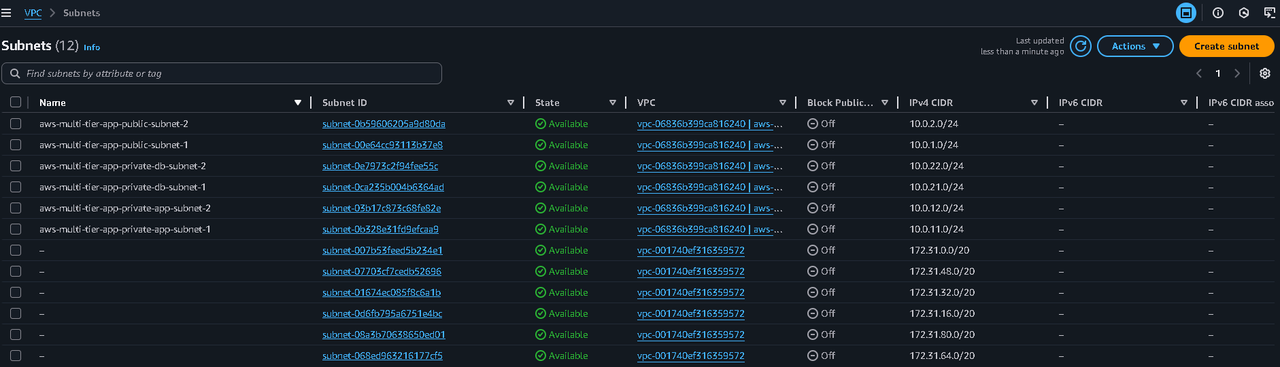Open the Actions dropdown
1280x367 pixels.
coord(1135,46)
